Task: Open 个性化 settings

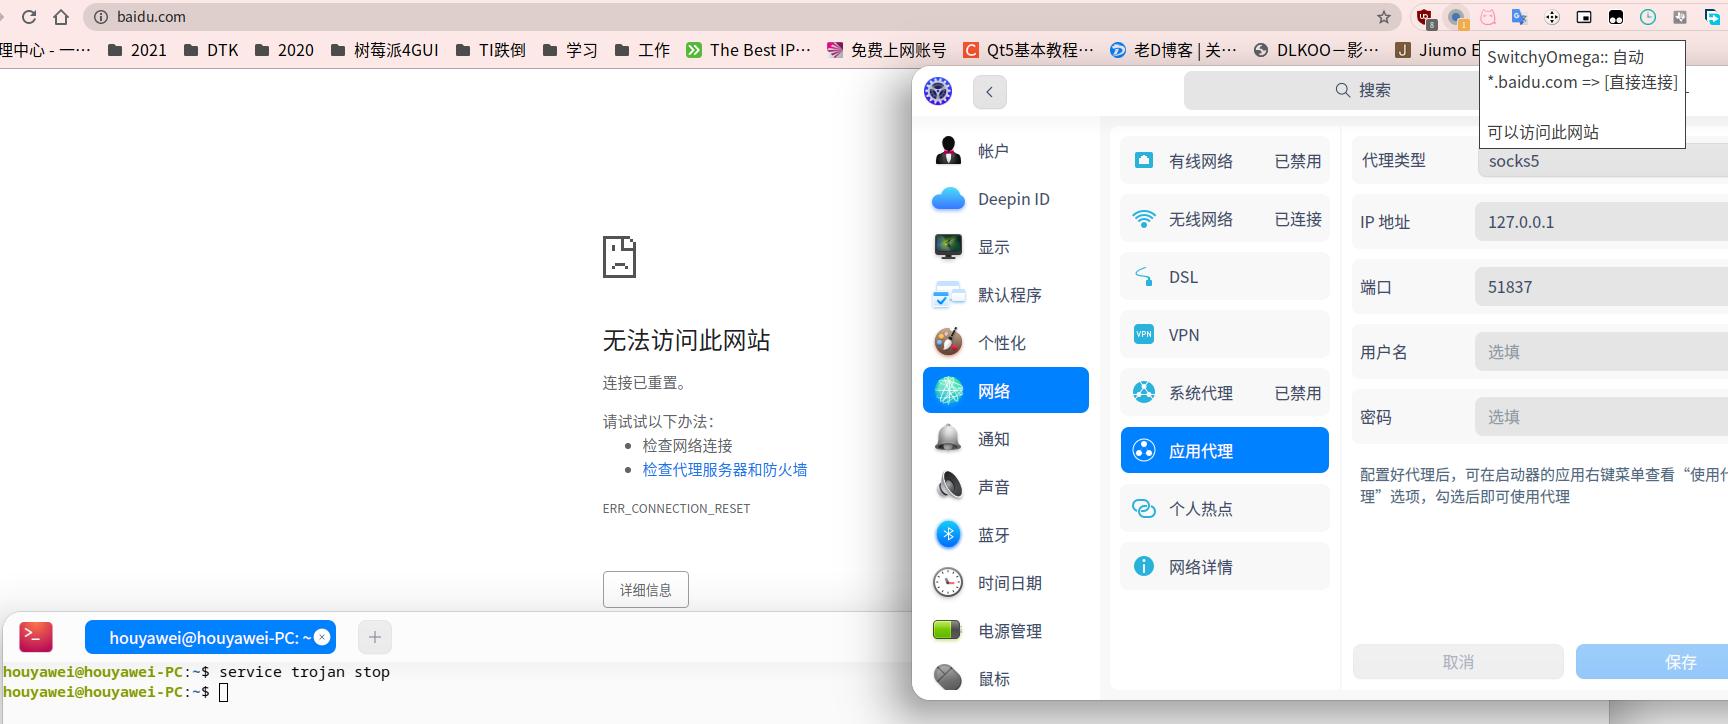Action: (x=1006, y=343)
